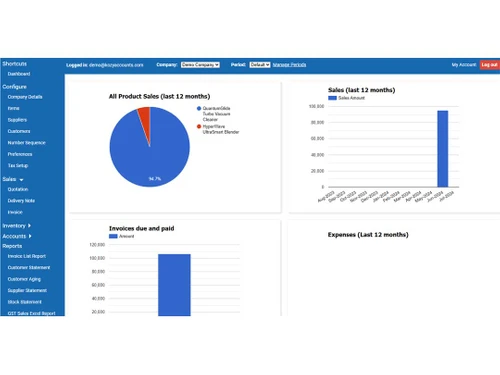Open Preferences in the sidebar
Image resolution: width=500 pixels, height=375 pixels.
(20, 154)
